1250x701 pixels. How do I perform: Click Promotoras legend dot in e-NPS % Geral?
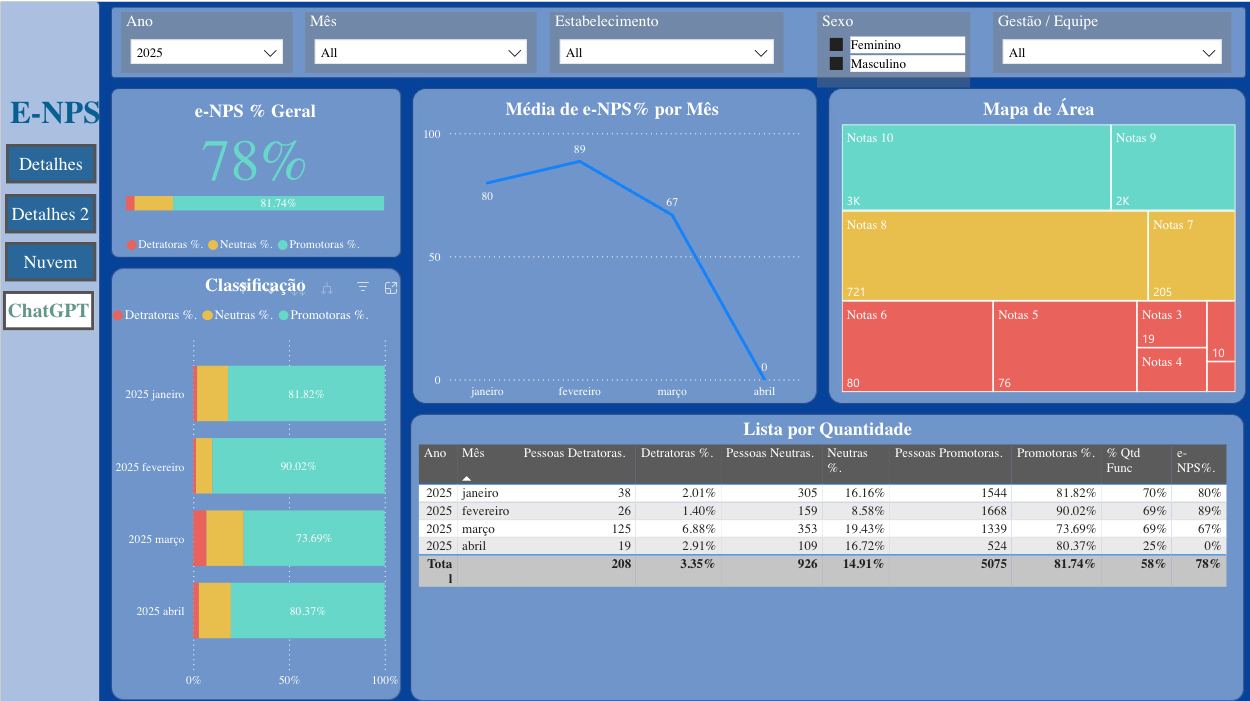(283, 244)
